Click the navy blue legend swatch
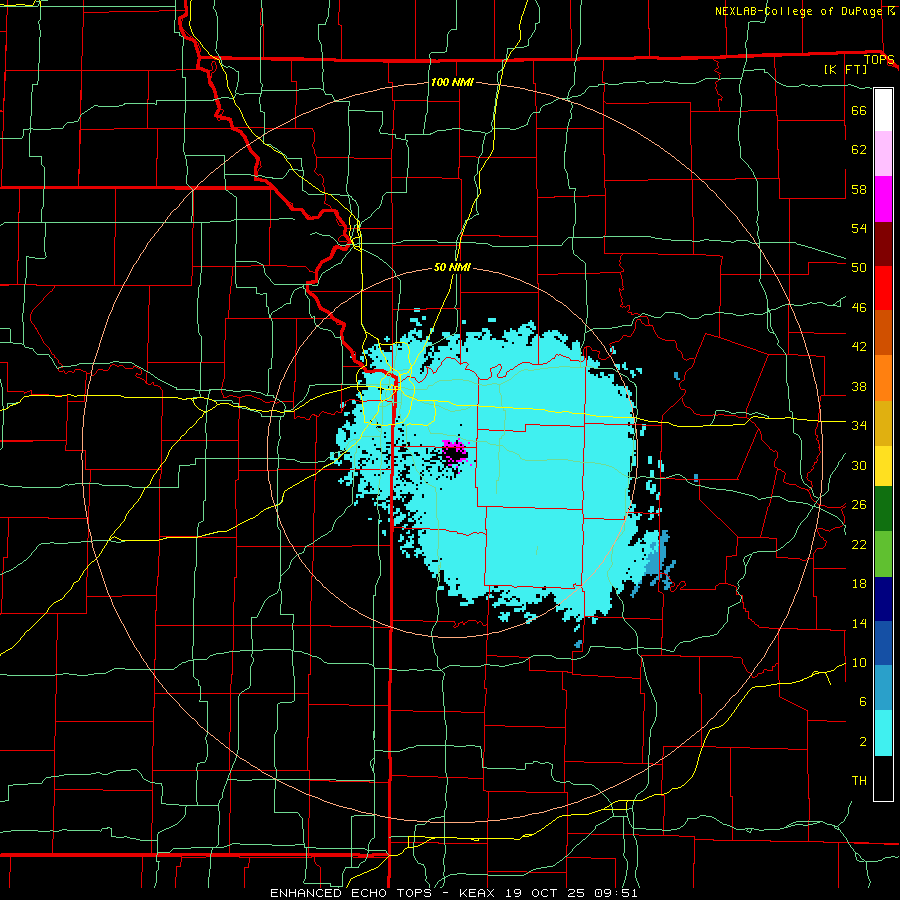The height and width of the screenshot is (900, 900). click(883, 599)
